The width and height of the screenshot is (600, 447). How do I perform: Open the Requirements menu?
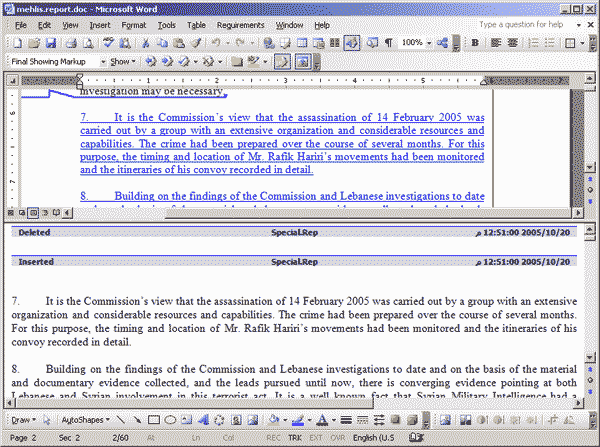pyautogui.click(x=240, y=23)
